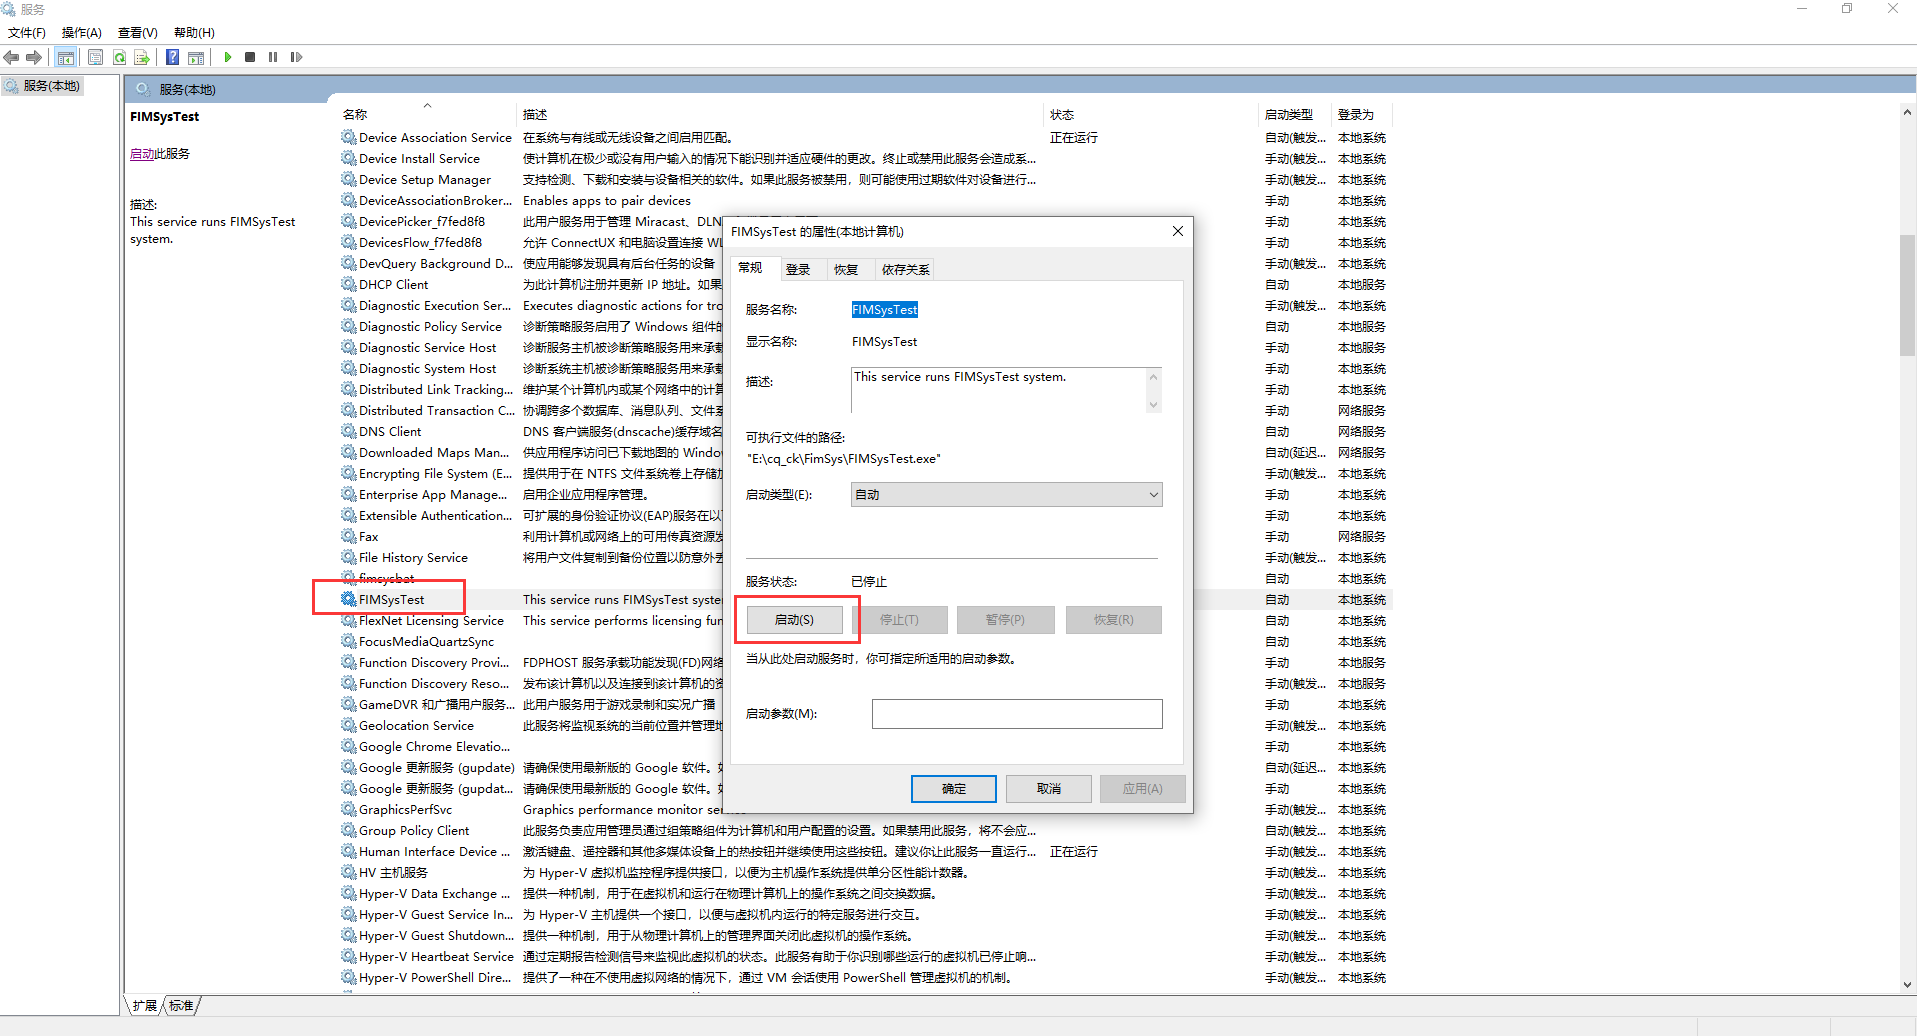Image resolution: width=1917 pixels, height=1036 pixels.
Task: Toggle the action pane toolbar icon
Action: (196, 57)
